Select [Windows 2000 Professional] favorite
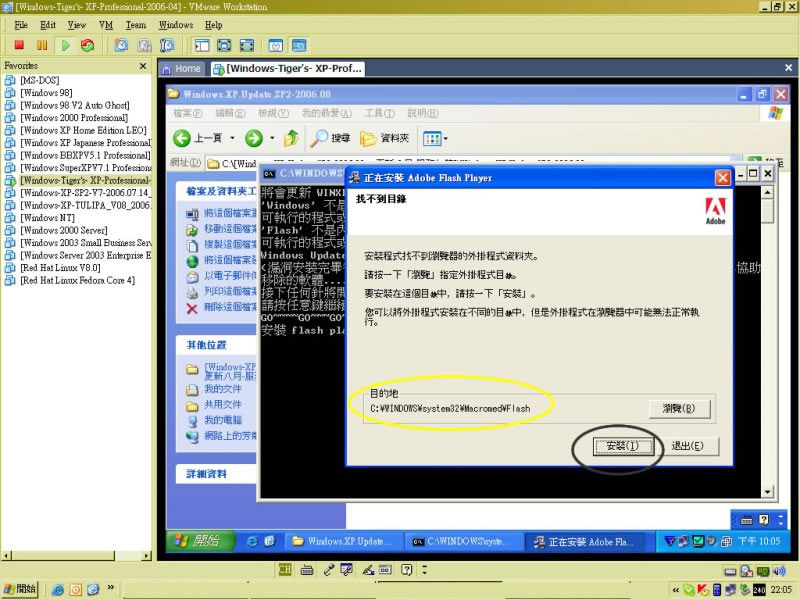800x600 pixels. pos(73,118)
